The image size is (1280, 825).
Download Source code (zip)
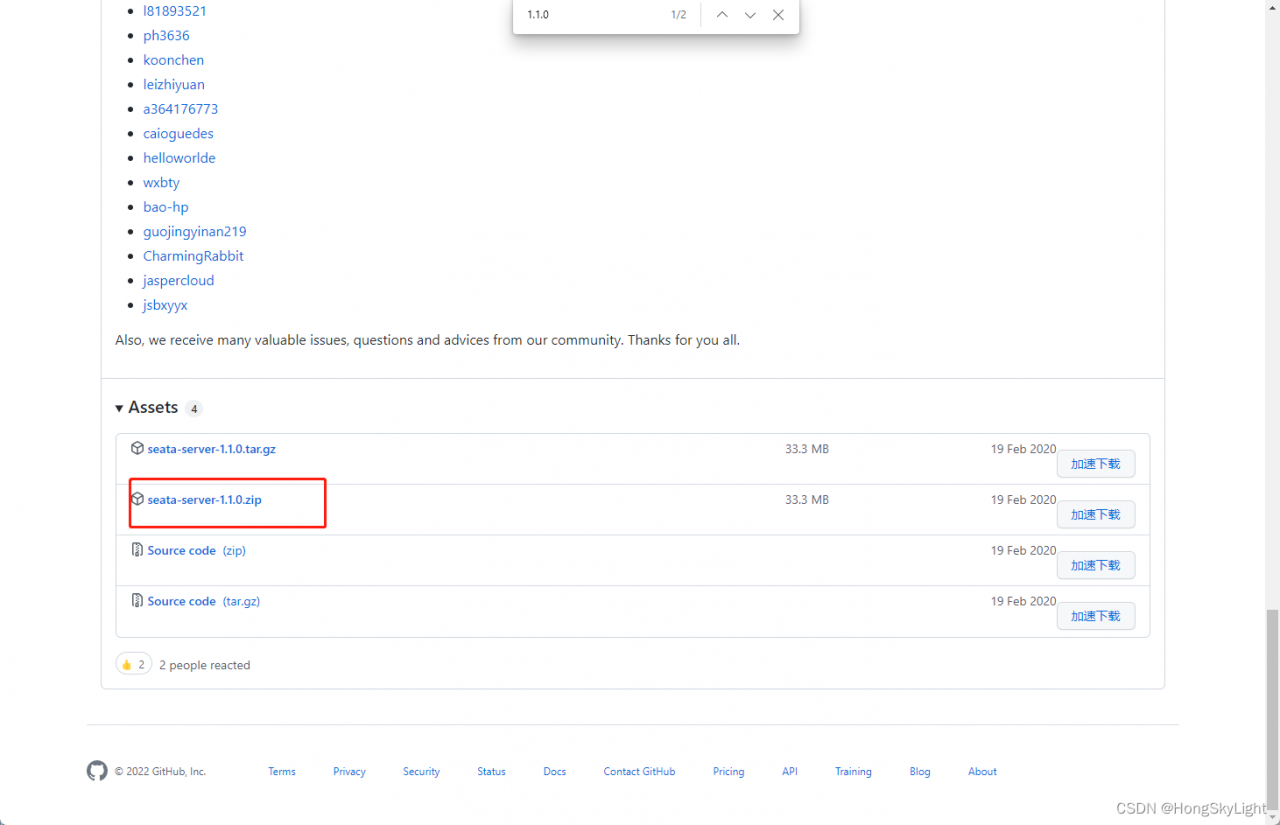click(196, 551)
